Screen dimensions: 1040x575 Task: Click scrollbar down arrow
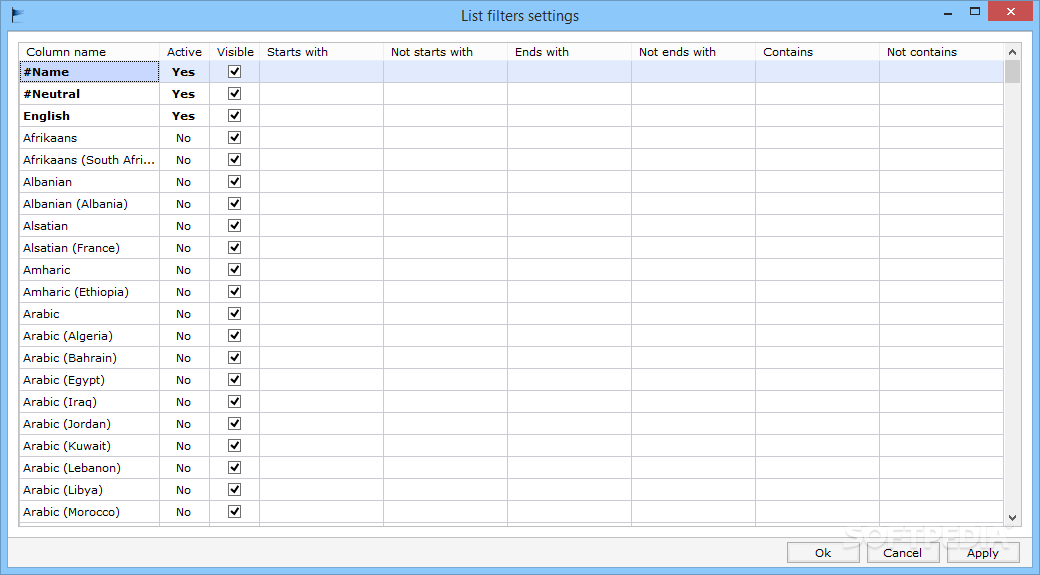point(1012,518)
